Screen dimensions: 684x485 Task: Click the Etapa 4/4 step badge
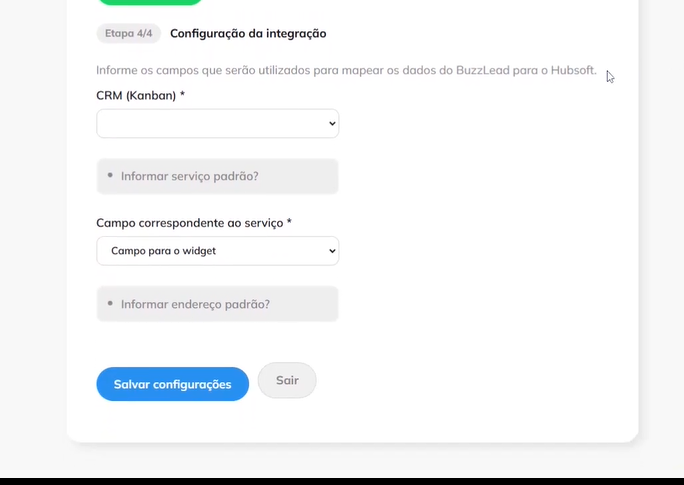click(129, 34)
